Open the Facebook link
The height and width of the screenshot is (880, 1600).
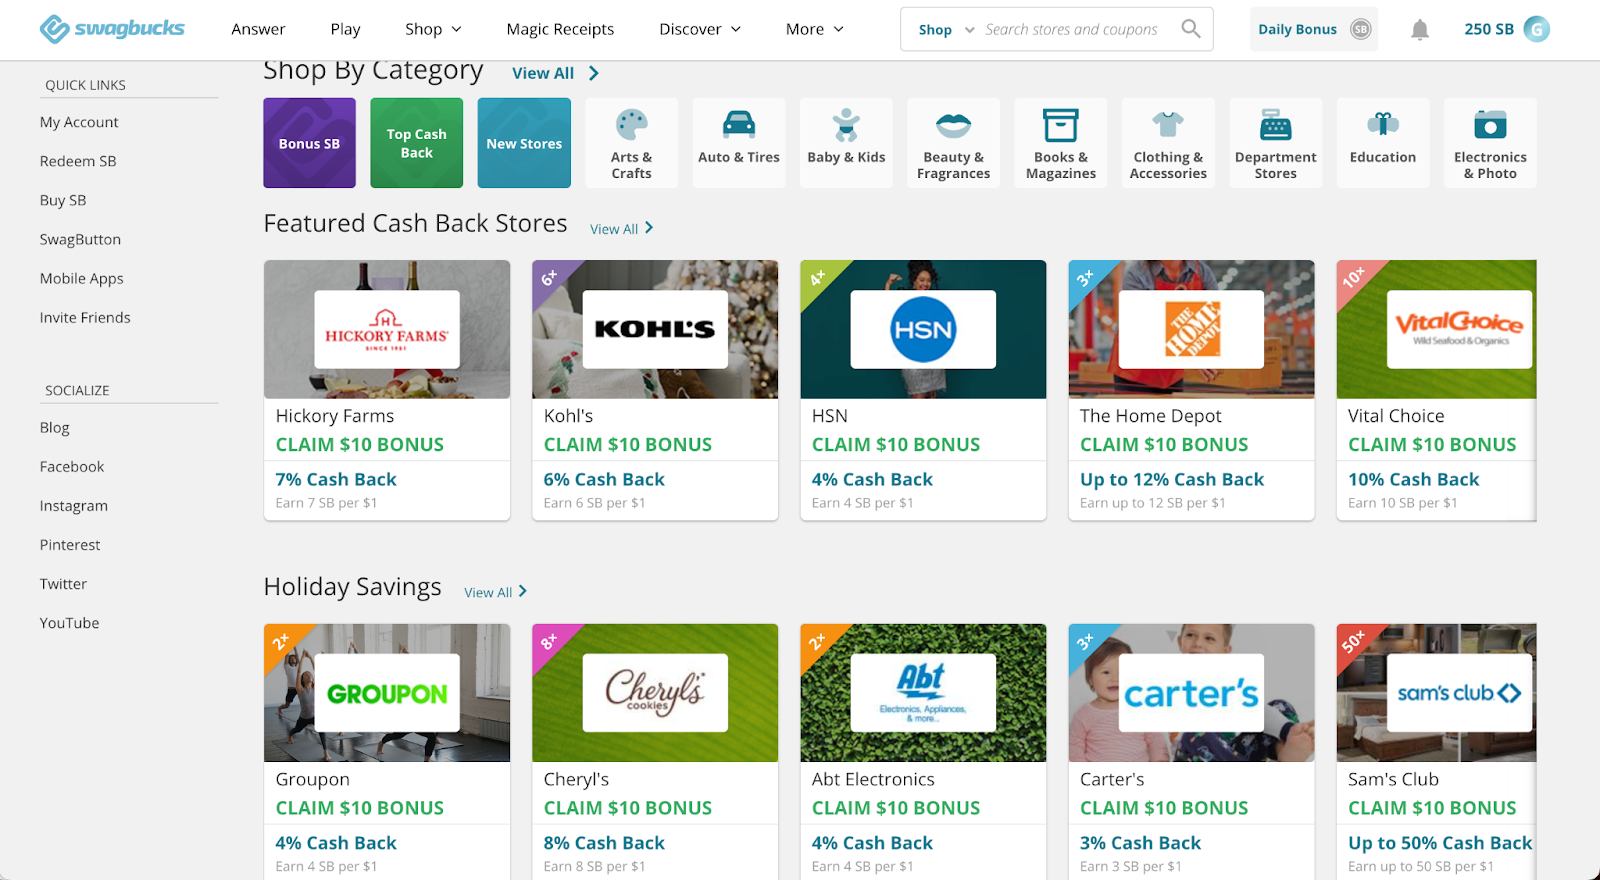click(x=72, y=466)
